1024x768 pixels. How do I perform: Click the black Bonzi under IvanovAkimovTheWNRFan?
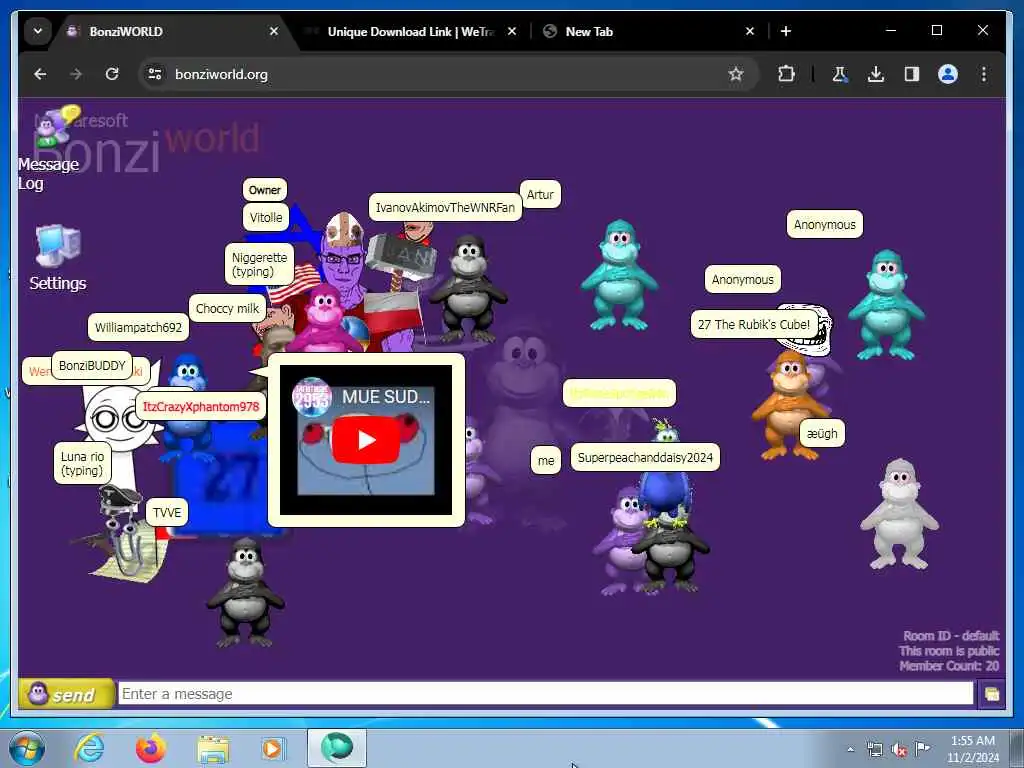[x=468, y=289]
